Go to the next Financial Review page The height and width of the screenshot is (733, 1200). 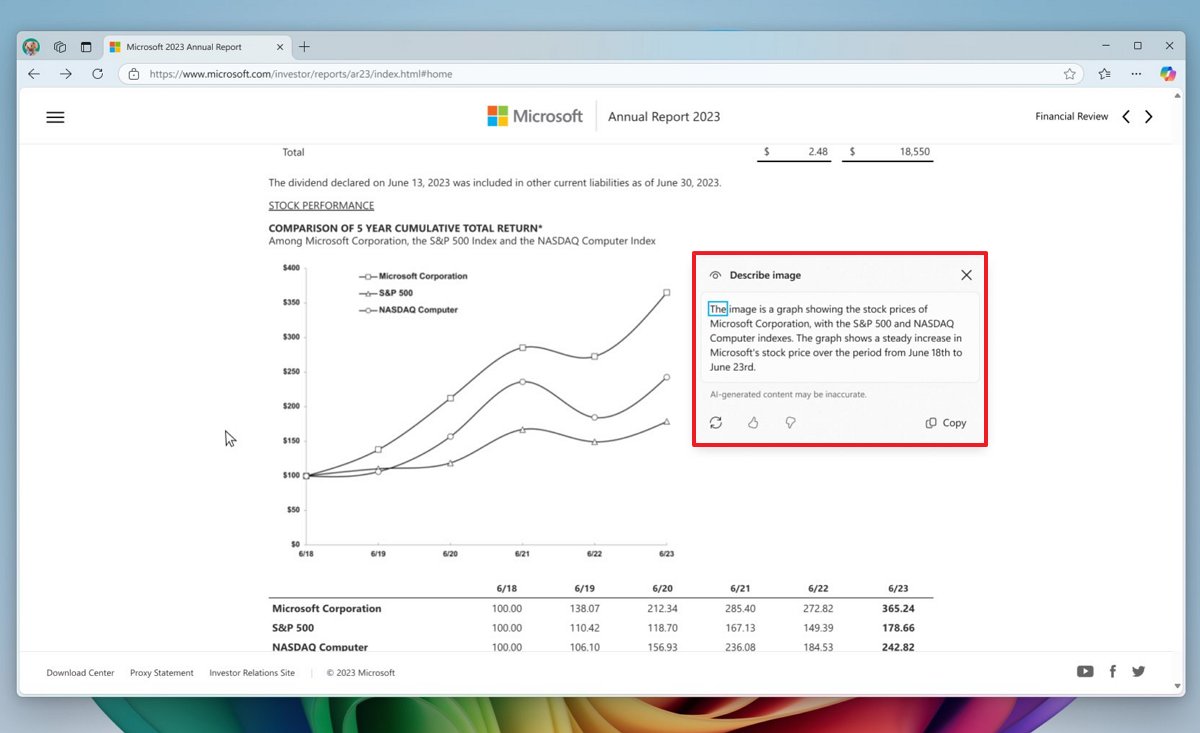[x=1148, y=116]
